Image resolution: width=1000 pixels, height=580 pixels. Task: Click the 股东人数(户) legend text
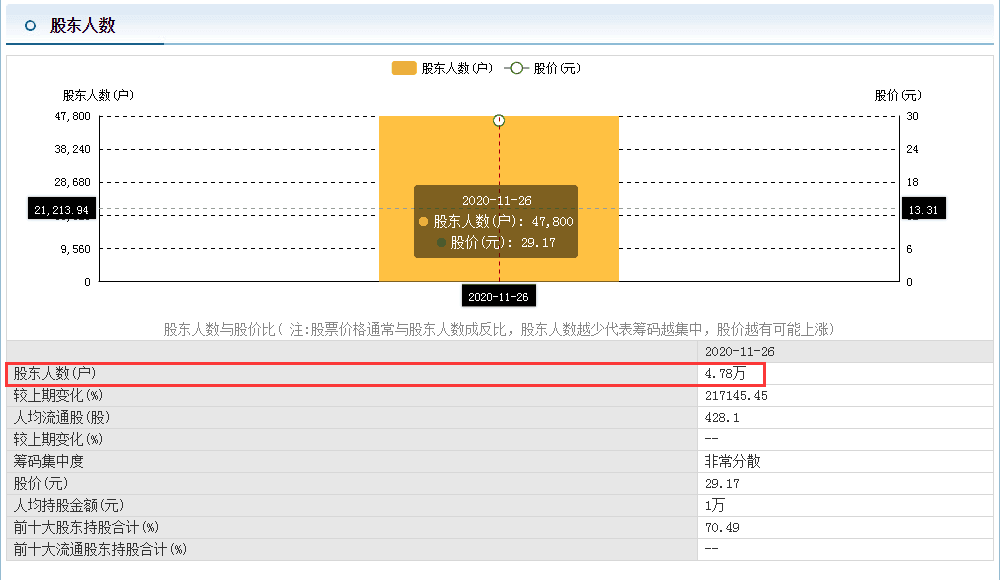[457, 68]
